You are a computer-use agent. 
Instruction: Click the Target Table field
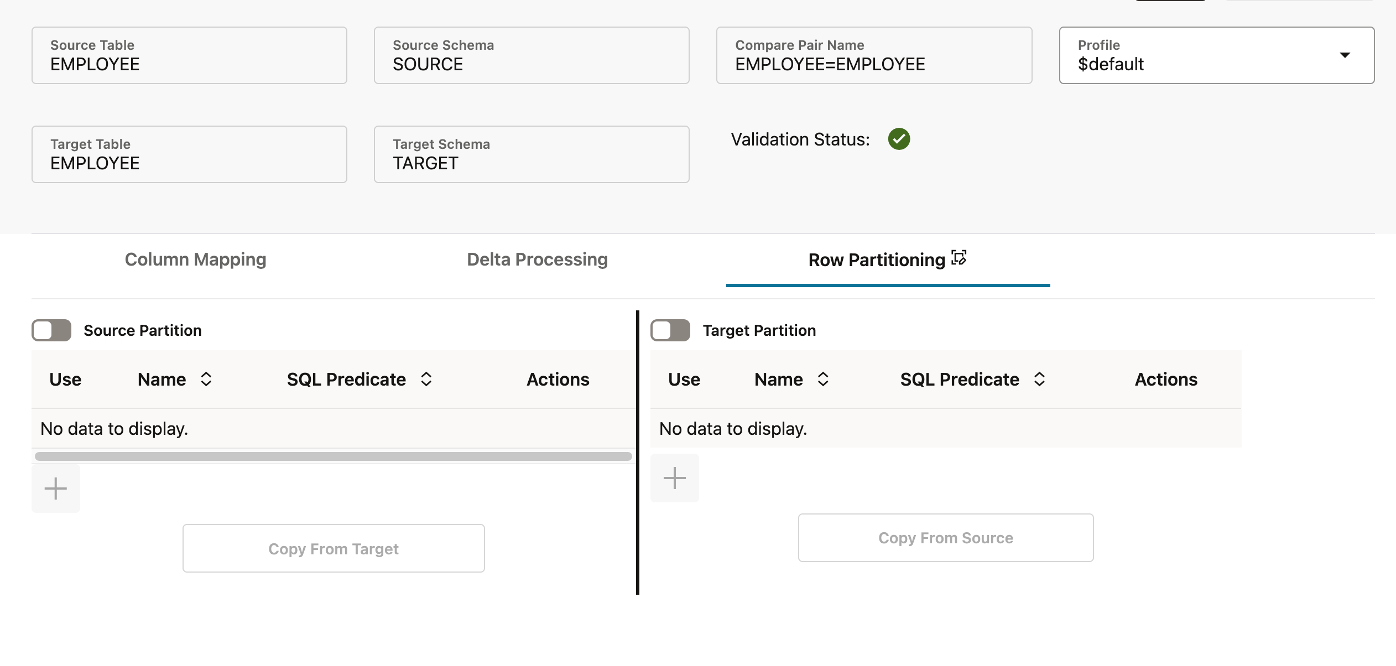pyautogui.click(x=189, y=154)
